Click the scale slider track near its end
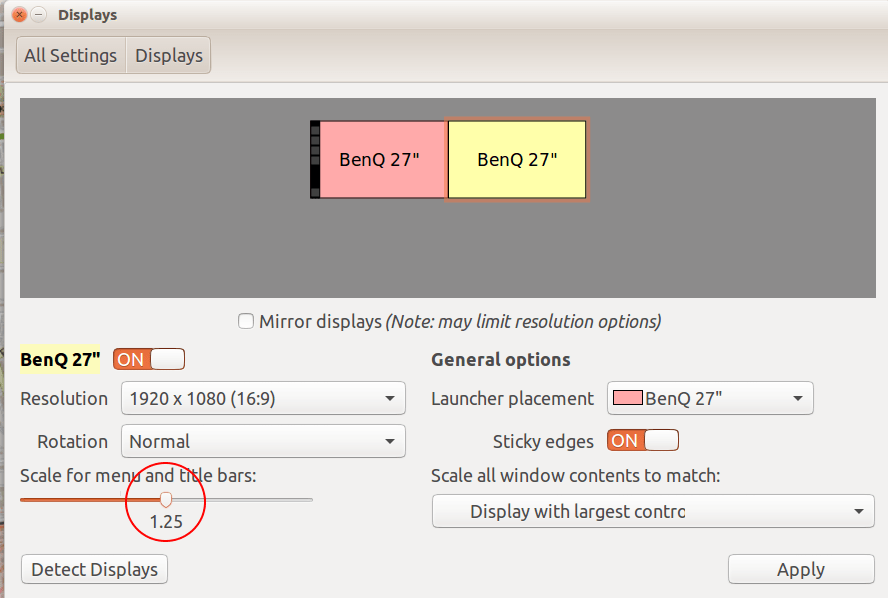The width and height of the screenshot is (888, 598). (300, 499)
